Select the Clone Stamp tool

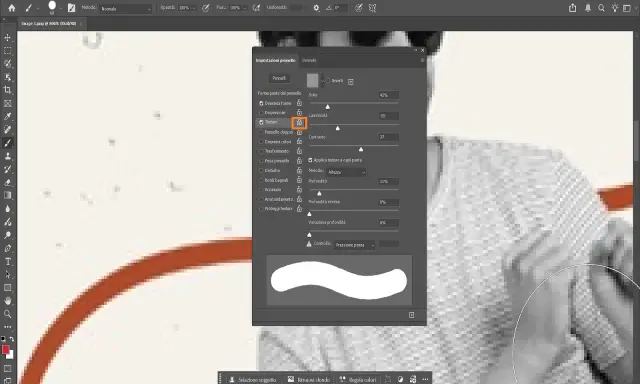coord(7,156)
